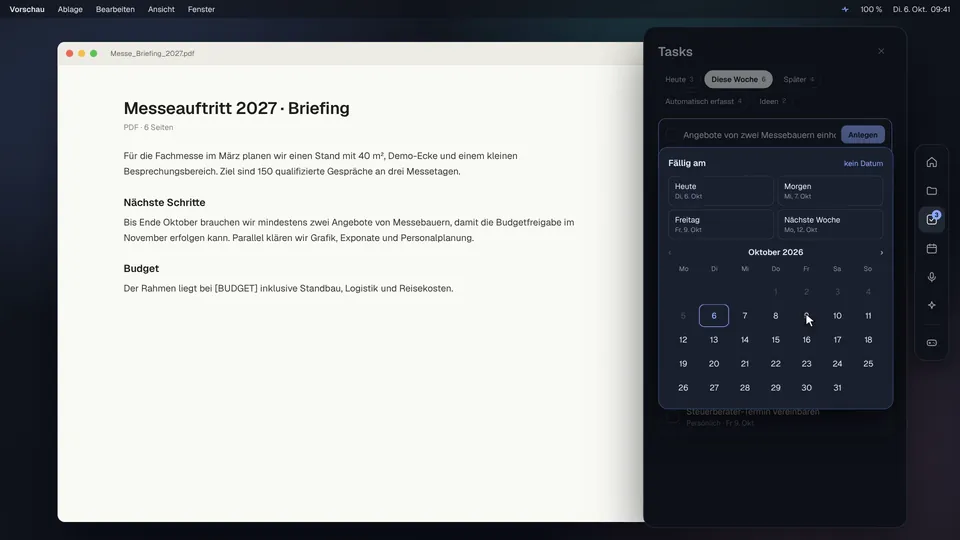The height and width of the screenshot is (540, 960).
Task: Click the new task text input field
Action: point(759,135)
